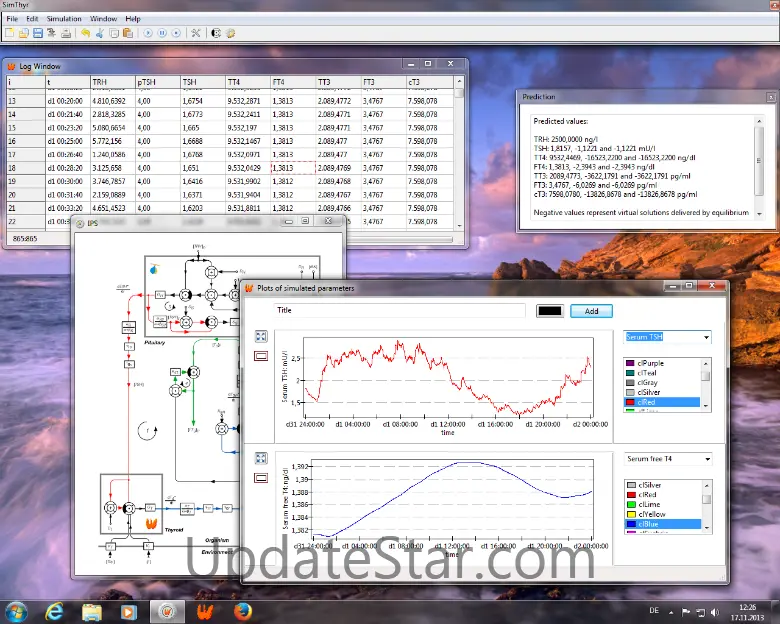Click the Save disk icon in toolbar

(38, 33)
